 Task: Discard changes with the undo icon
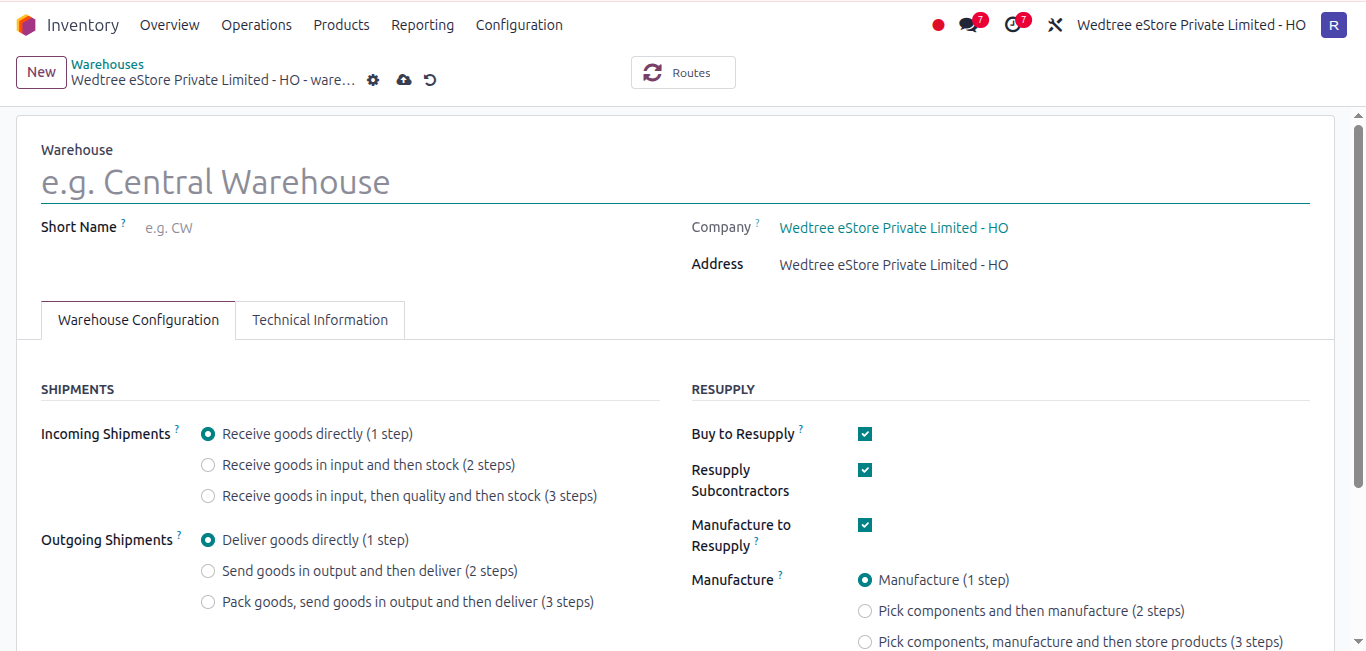[x=430, y=80]
